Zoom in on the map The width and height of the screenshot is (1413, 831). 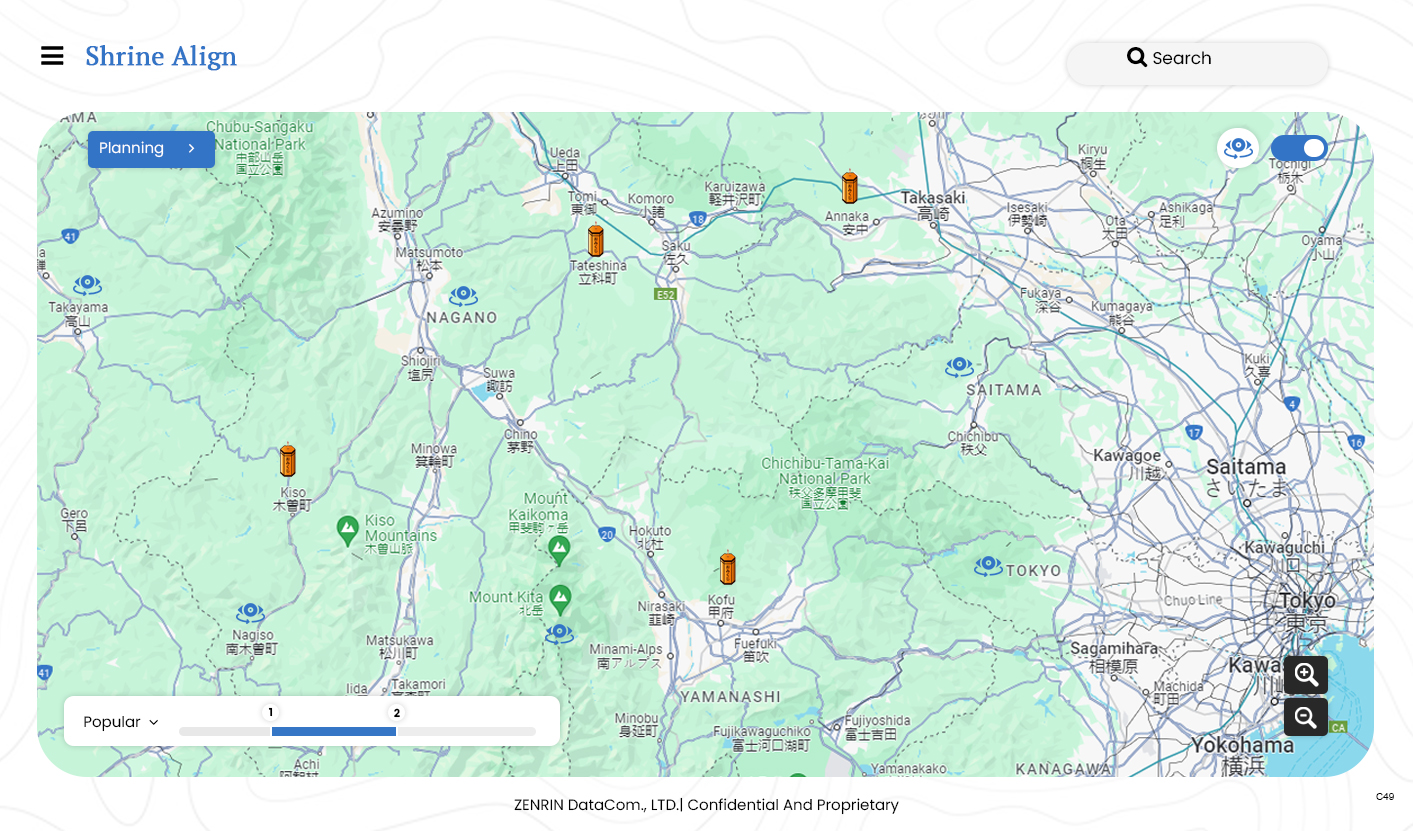[1306, 675]
